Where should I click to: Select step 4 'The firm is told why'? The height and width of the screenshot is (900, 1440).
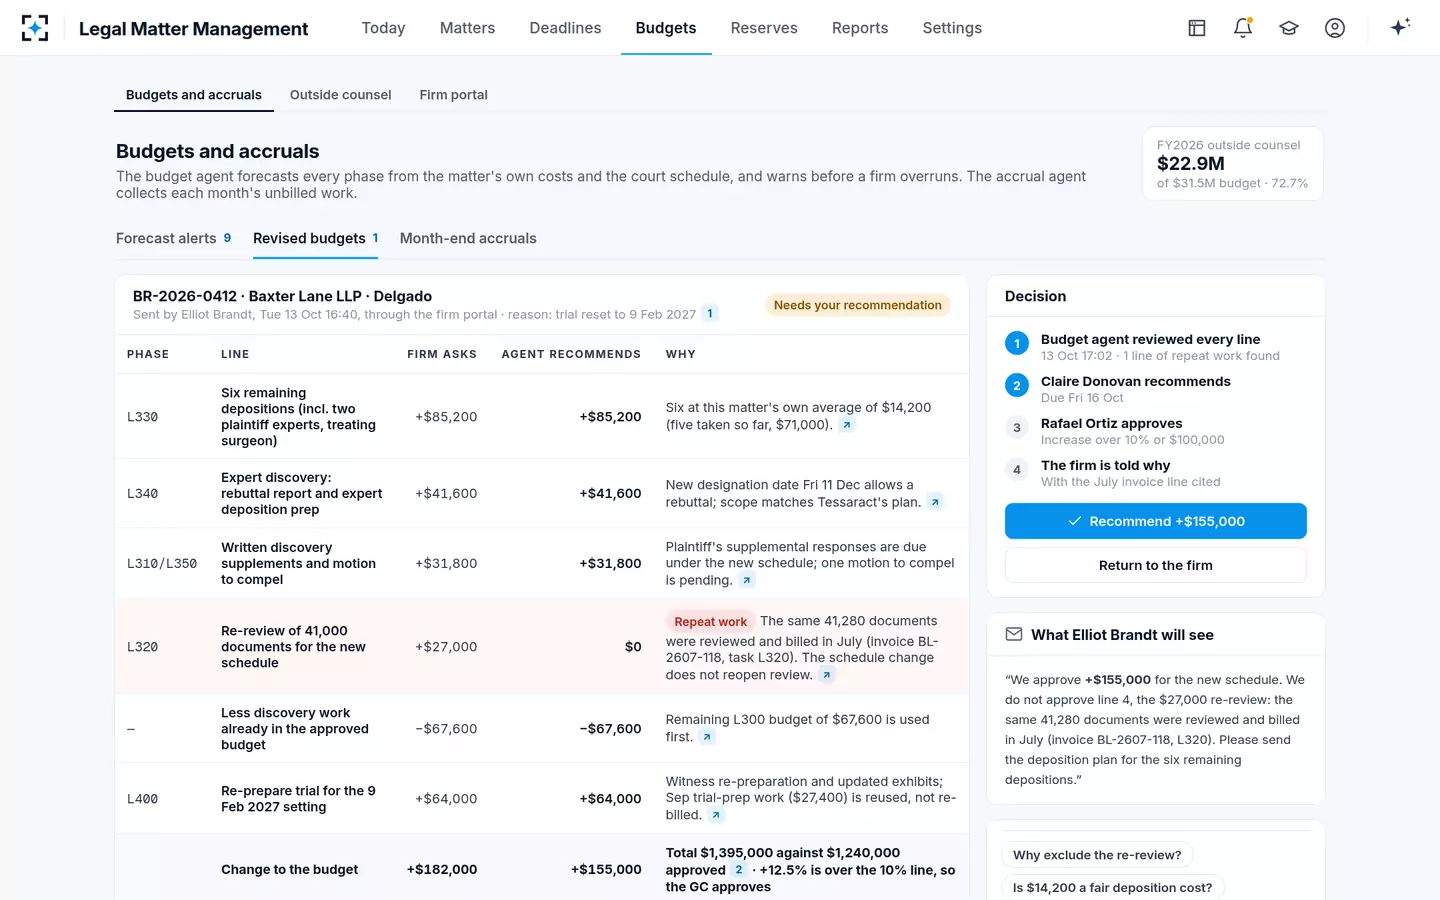[x=1156, y=473]
